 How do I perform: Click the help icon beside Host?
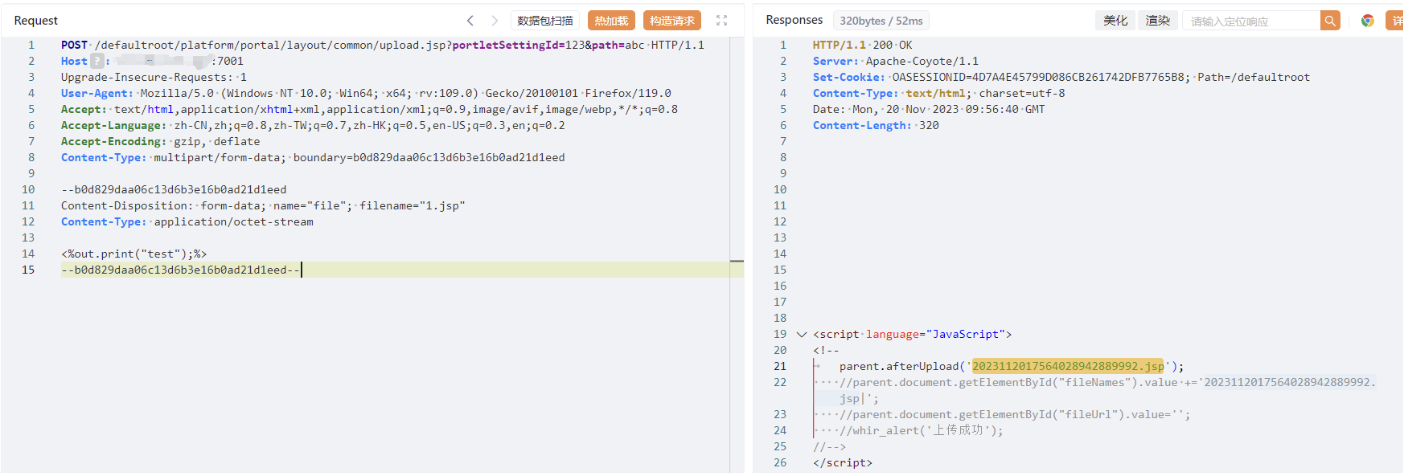98,61
